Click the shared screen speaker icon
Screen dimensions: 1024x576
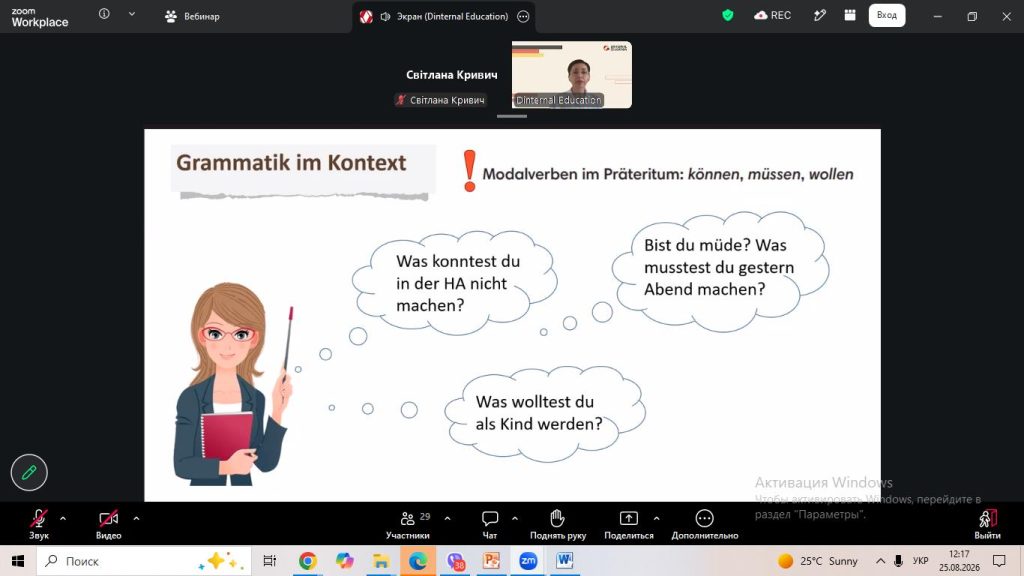click(385, 16)
